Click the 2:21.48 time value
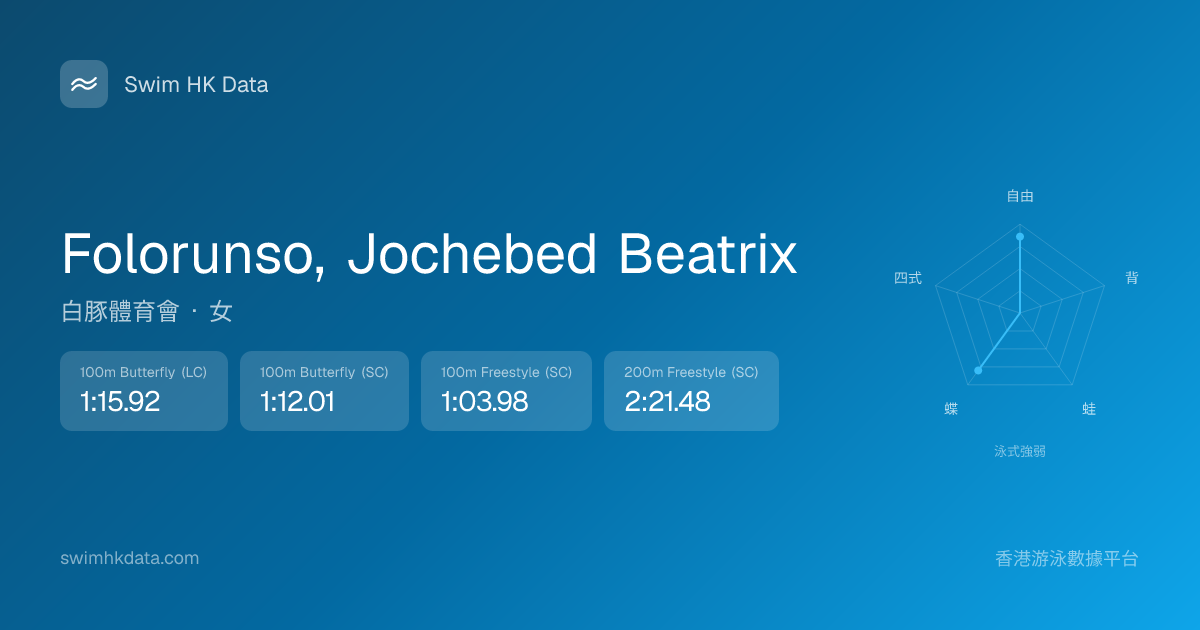This screenshot has height=630, width=1200. 667,402
